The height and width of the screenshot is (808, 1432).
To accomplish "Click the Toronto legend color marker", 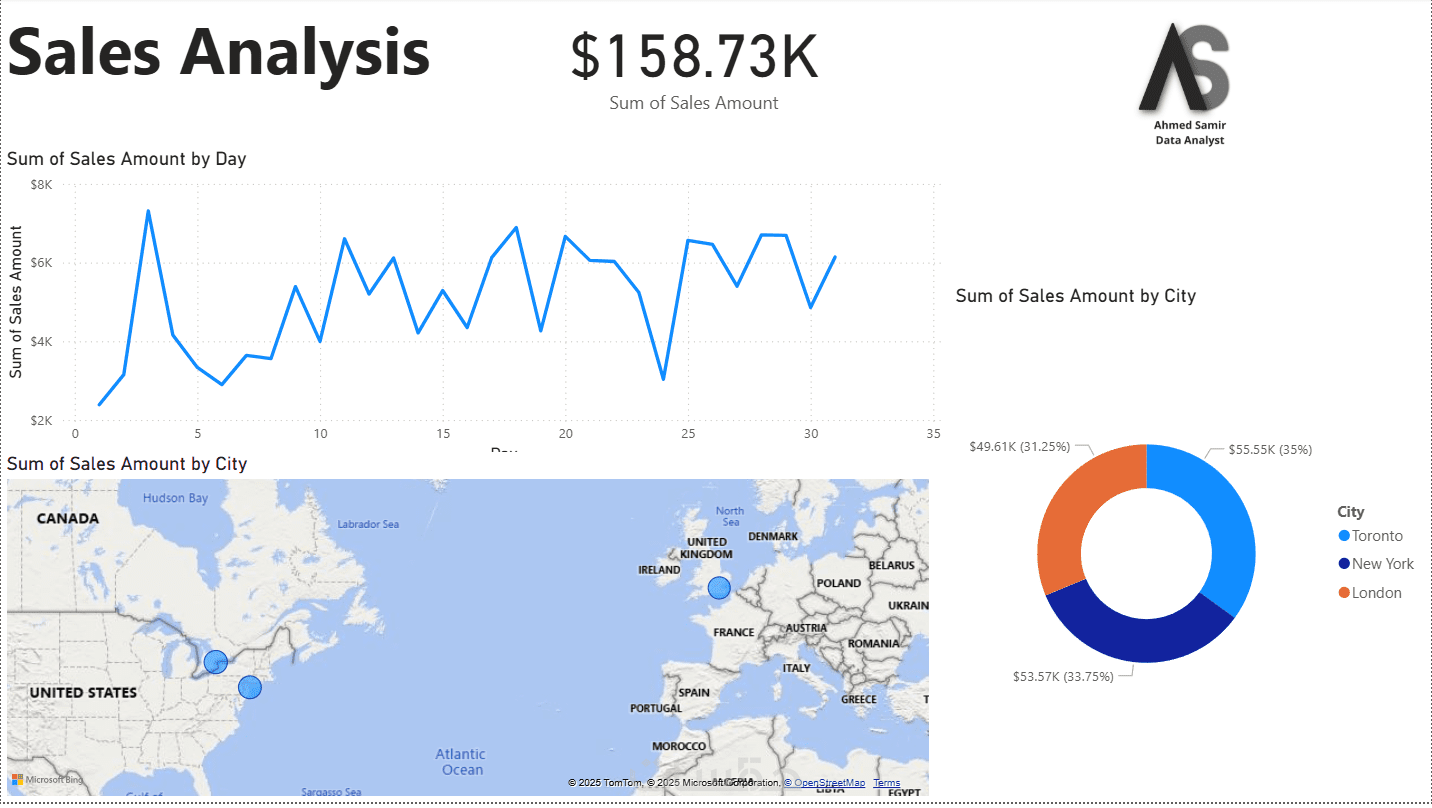I will [x=1344, y=536].
